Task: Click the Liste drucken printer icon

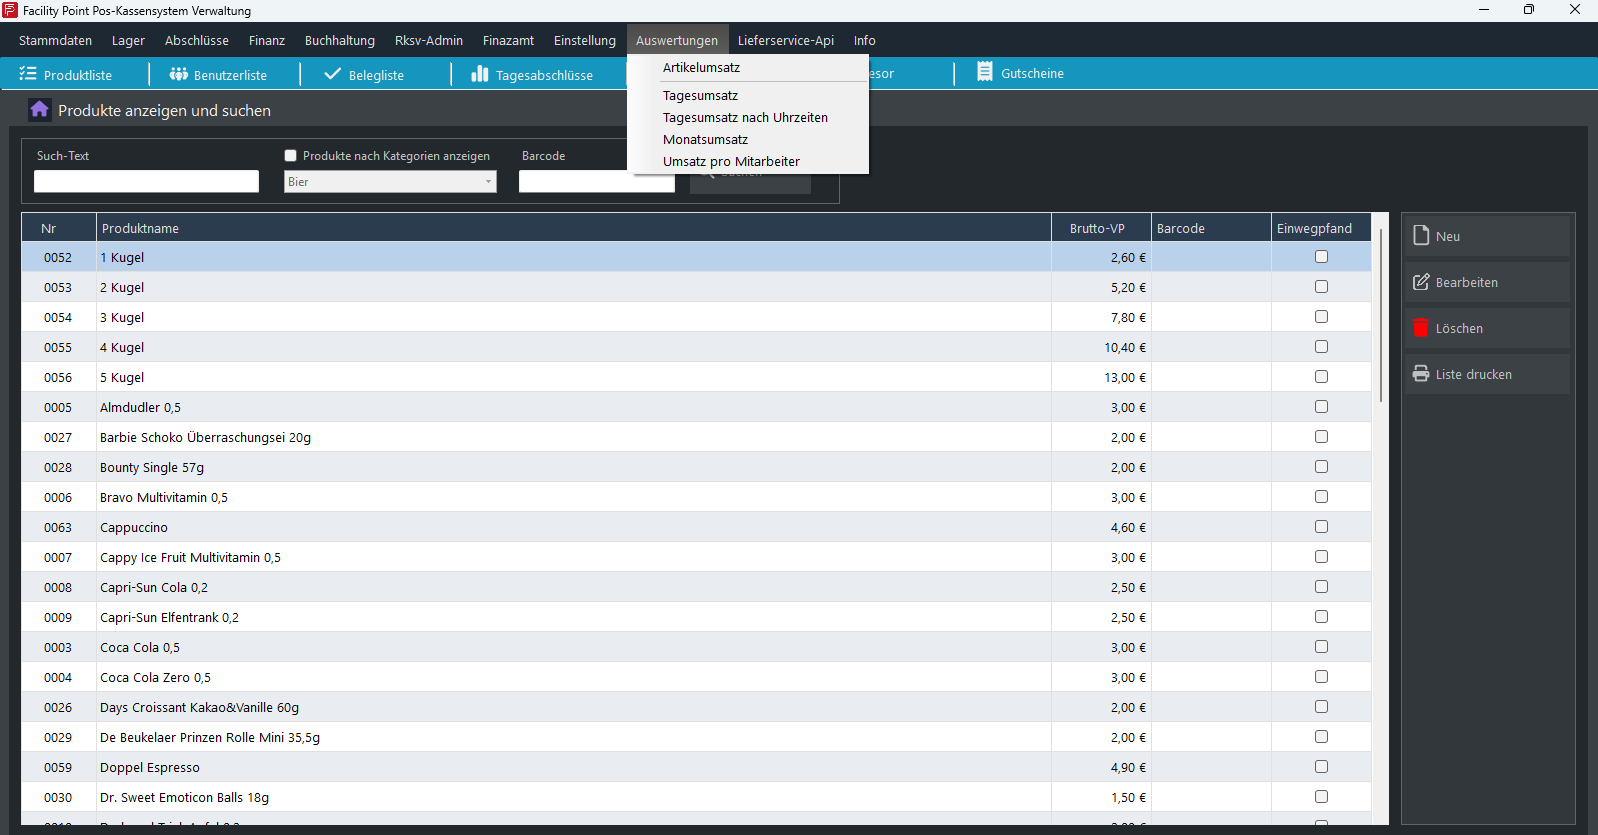Action: [1421, 374]
